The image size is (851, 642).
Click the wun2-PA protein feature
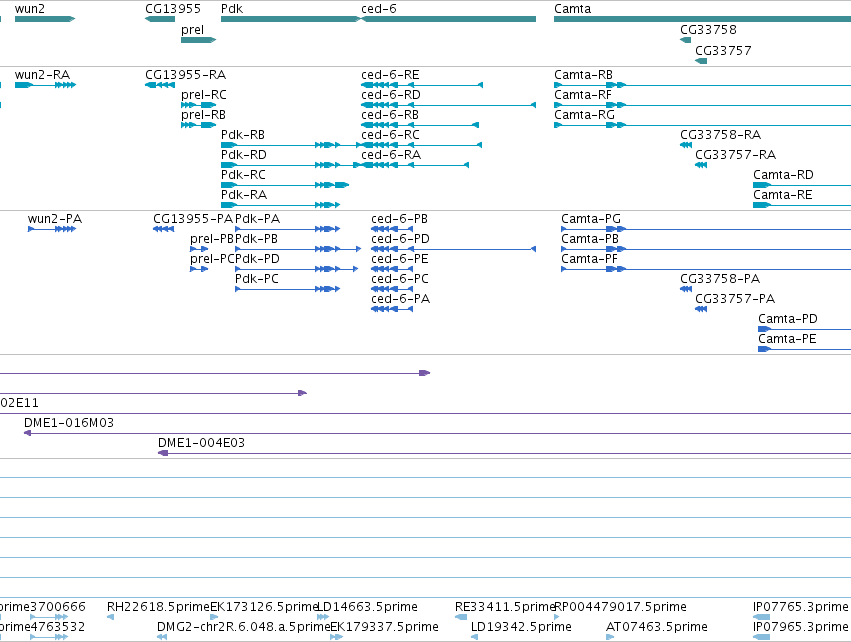(x=52, y=229)
